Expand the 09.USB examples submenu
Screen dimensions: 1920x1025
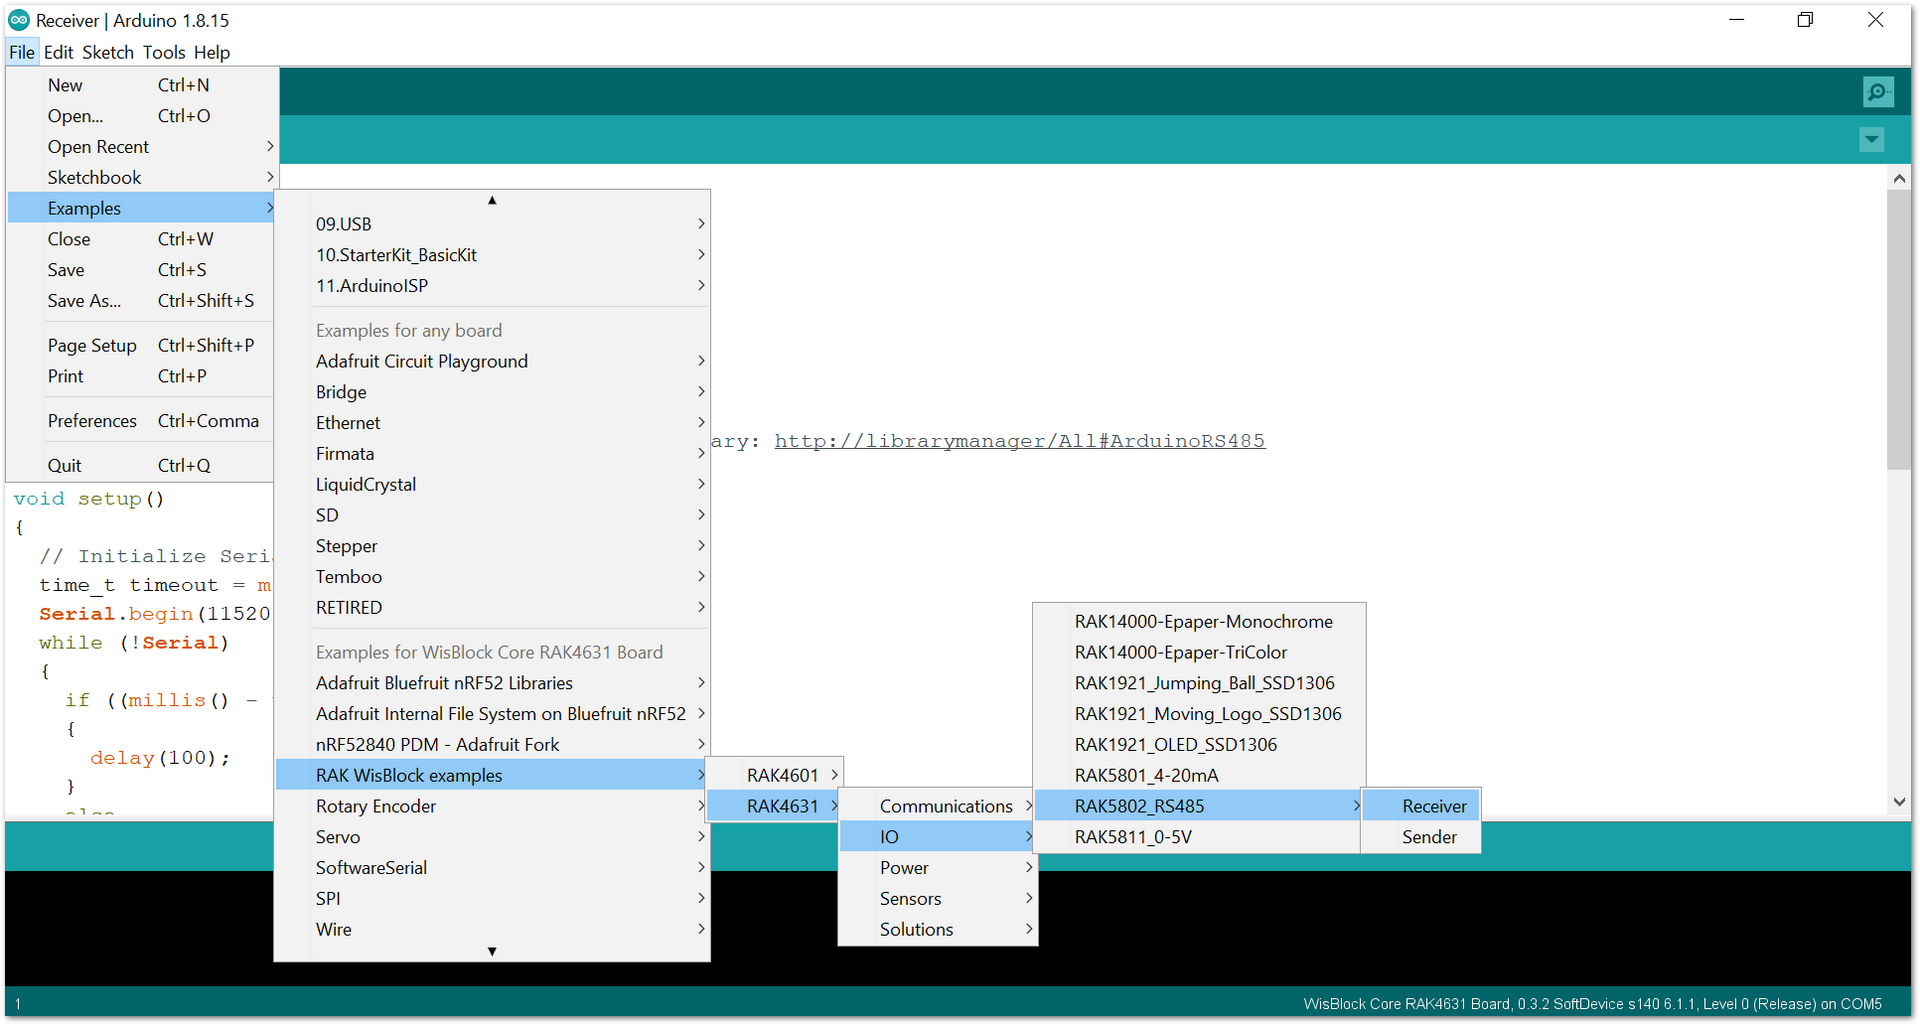pos(492,224)
